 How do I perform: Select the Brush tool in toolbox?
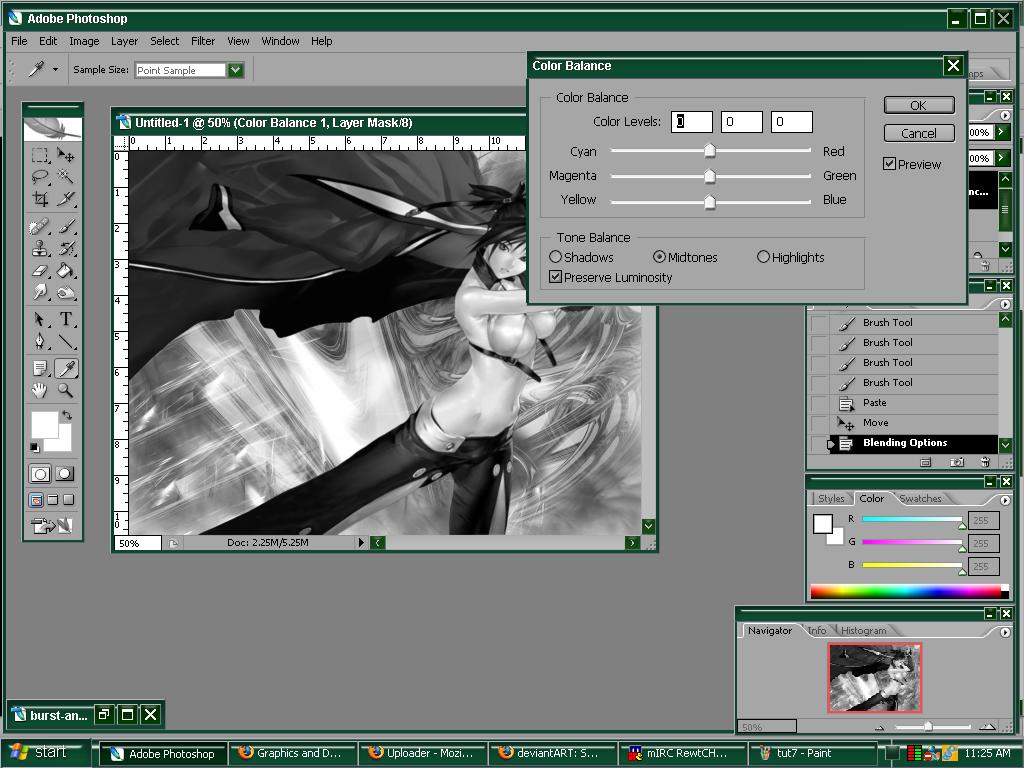[65, 227]
